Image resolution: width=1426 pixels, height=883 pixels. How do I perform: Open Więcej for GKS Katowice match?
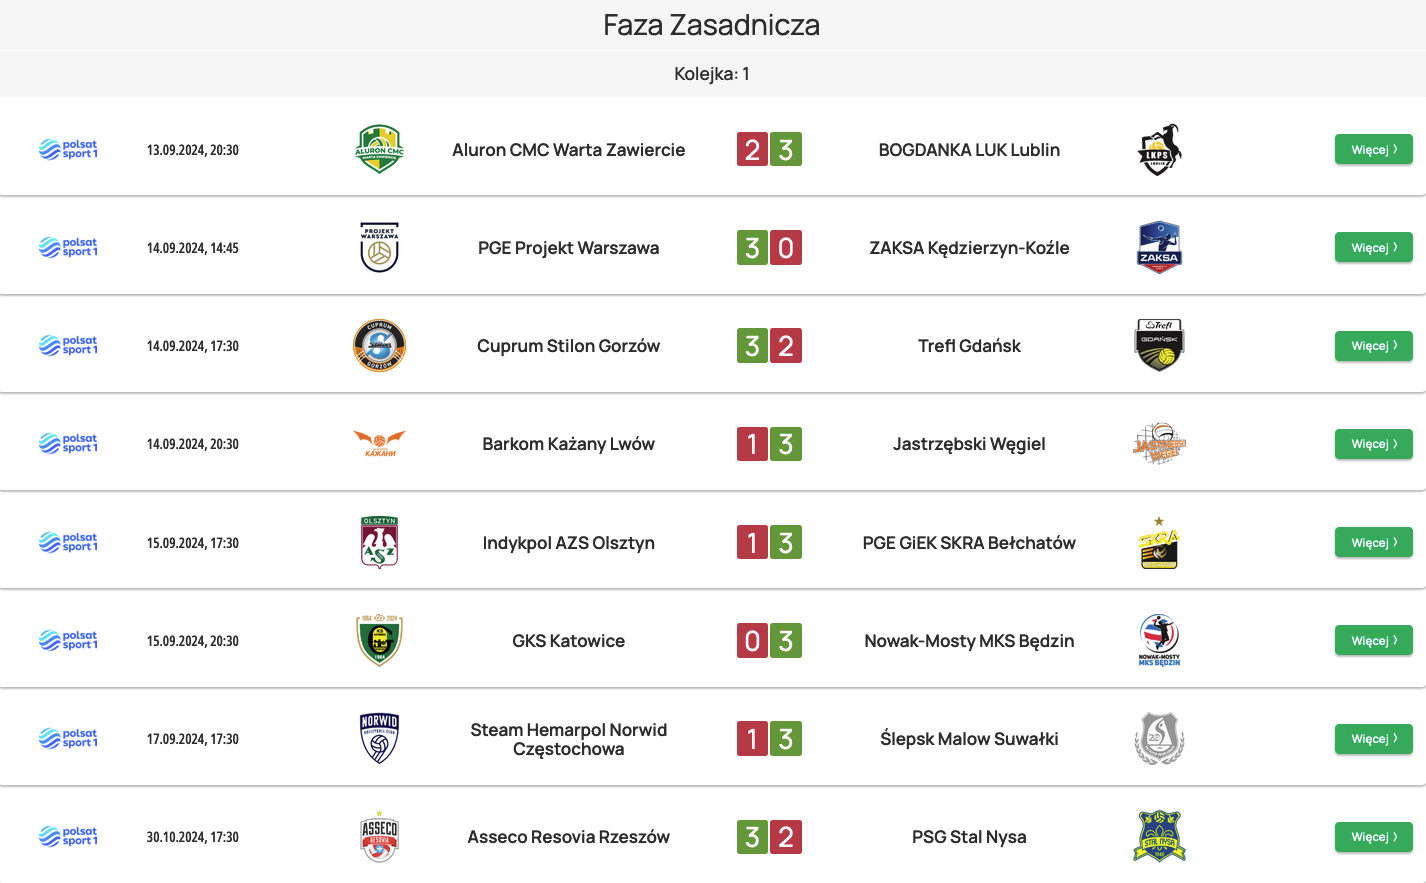(x=1373, y=641)
